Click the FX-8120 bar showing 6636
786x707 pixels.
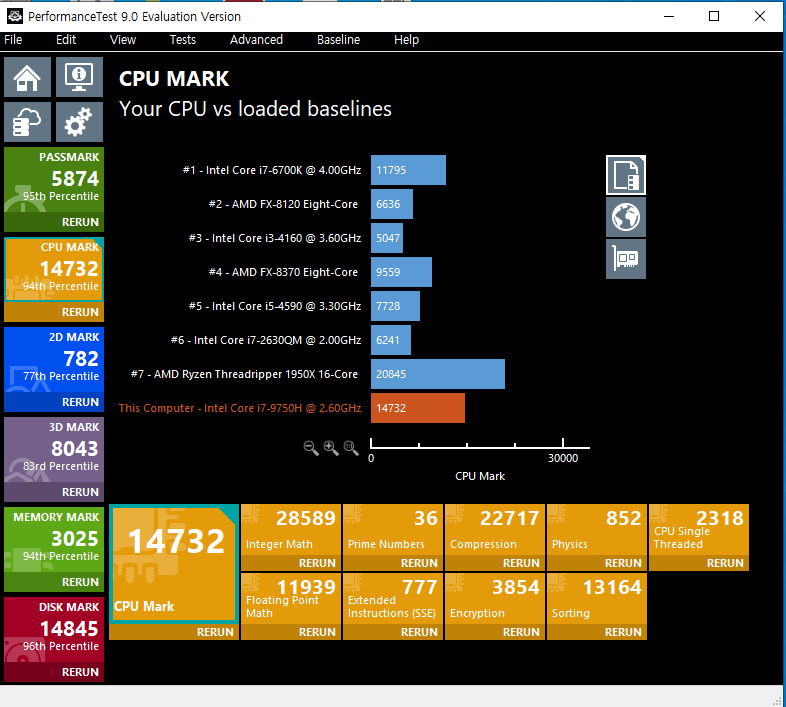pos(391,204)
